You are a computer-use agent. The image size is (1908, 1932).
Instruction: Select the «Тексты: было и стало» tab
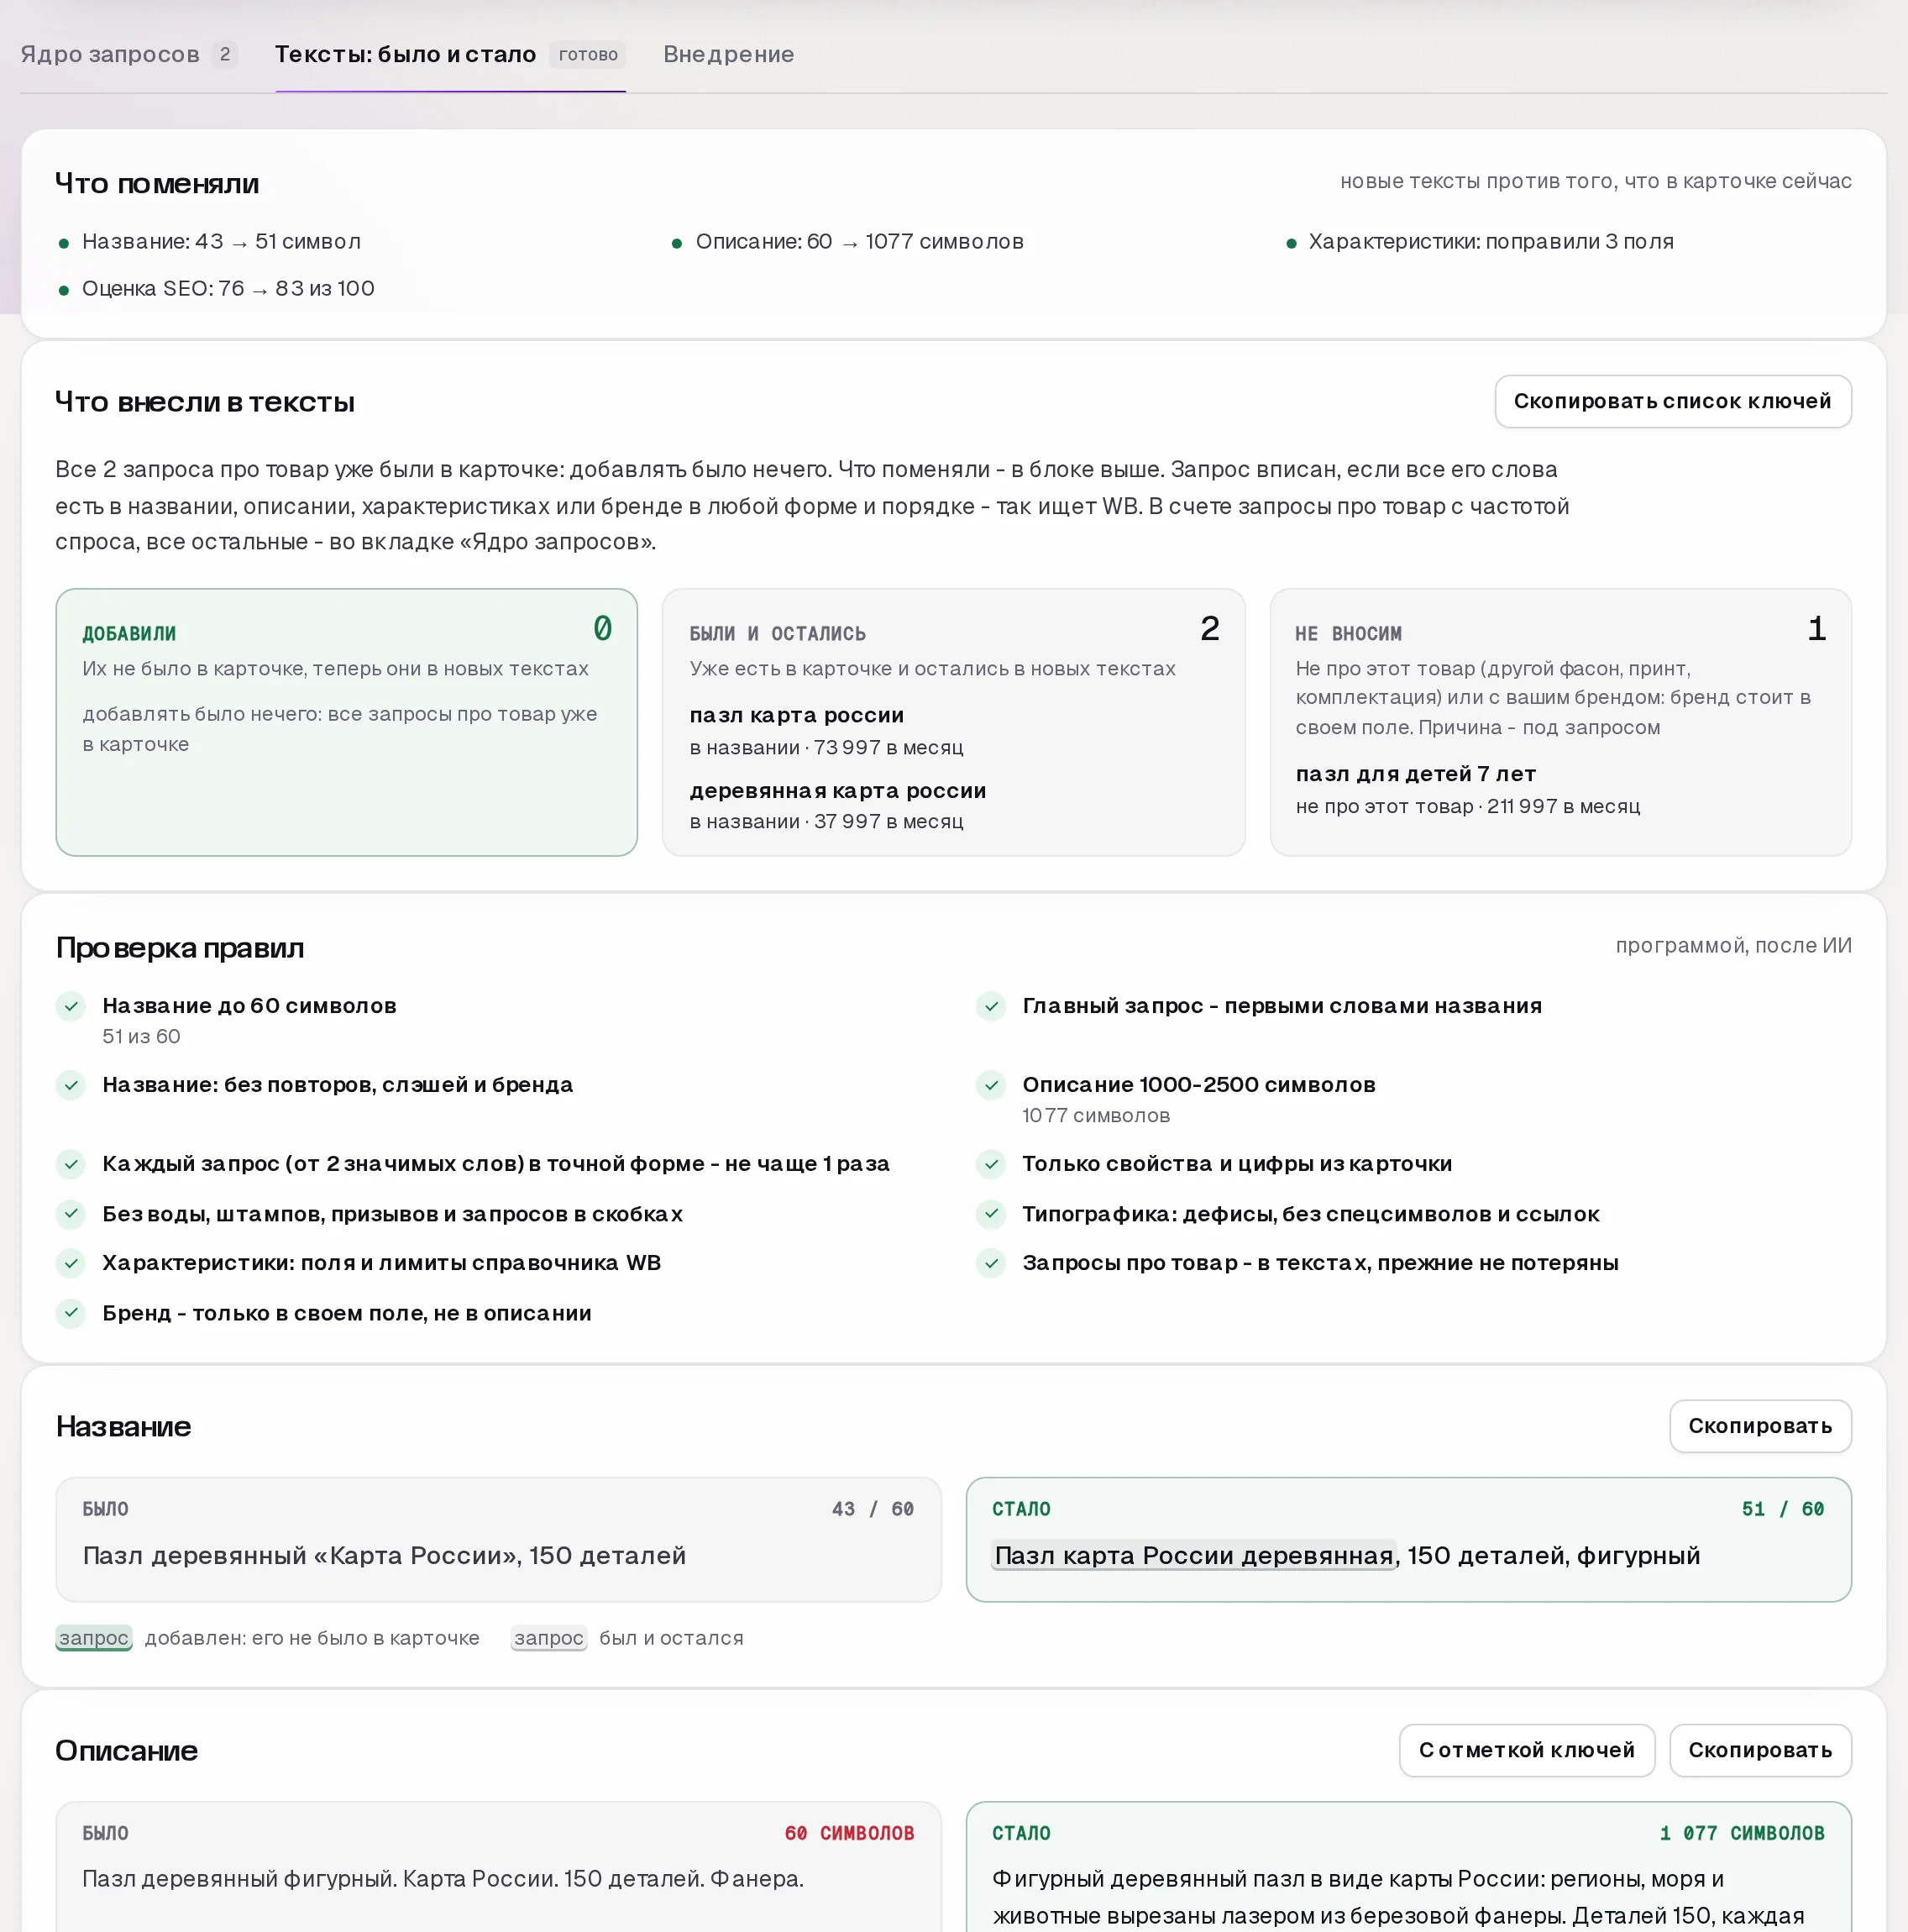coord(450,54)
